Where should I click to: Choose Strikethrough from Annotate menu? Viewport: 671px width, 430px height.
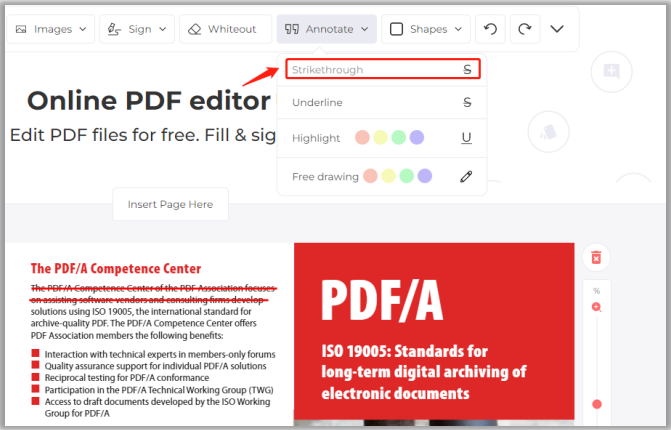[x=383, y=69]
